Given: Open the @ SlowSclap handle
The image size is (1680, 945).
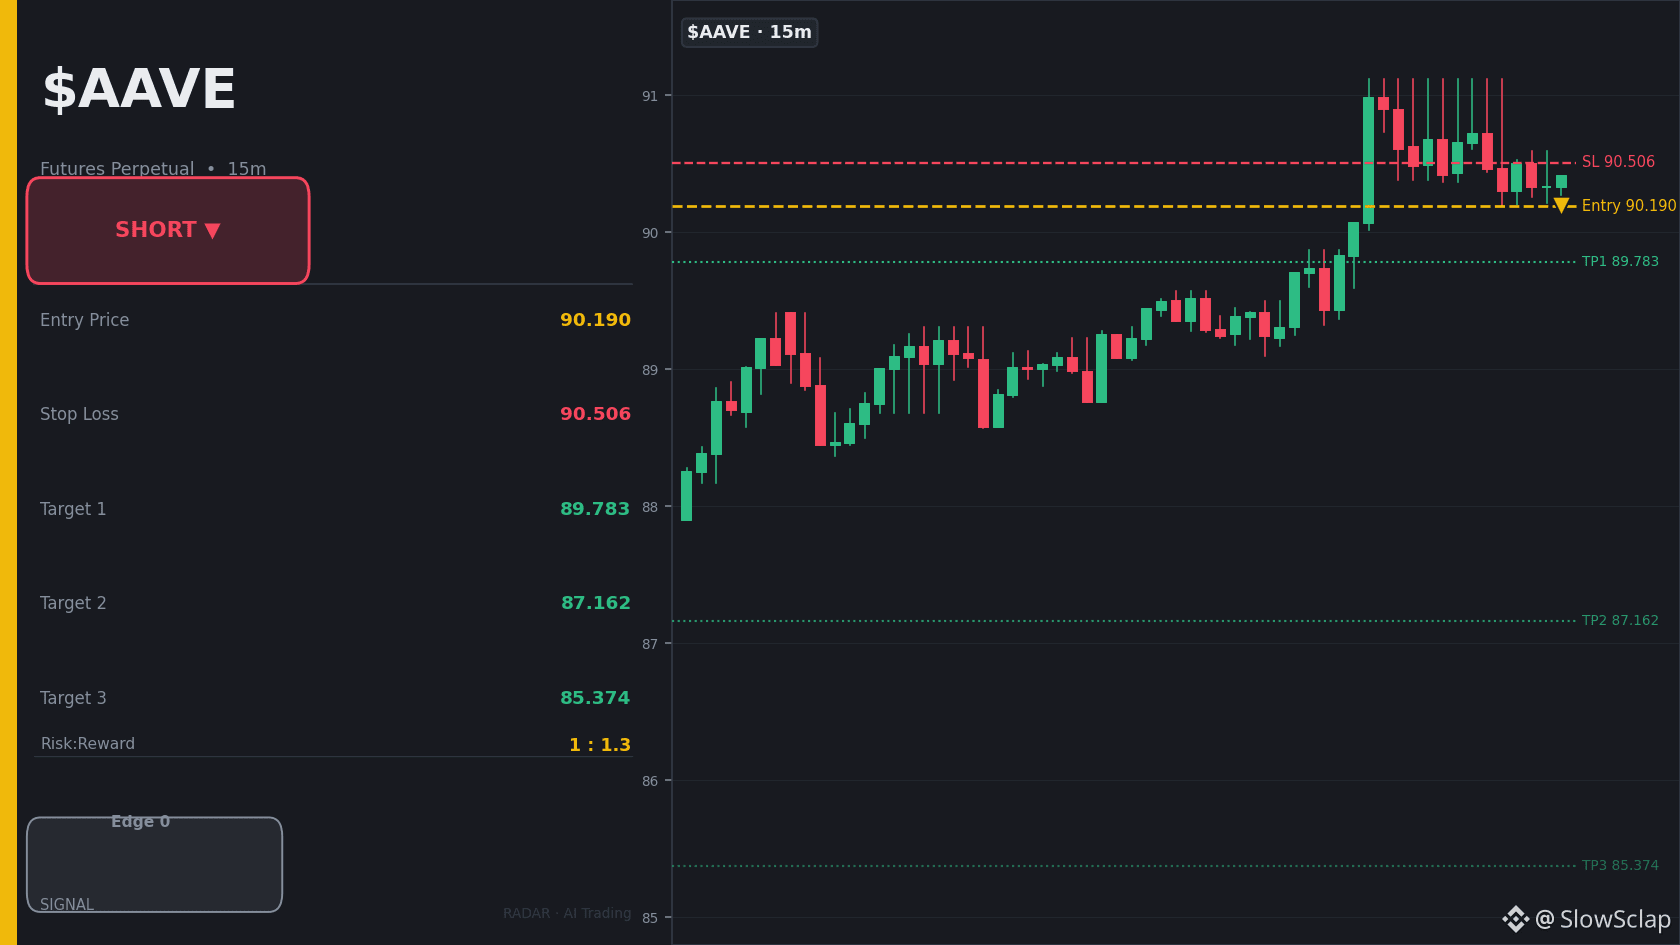Looking at the screenshot, I should click(1603, 919).
